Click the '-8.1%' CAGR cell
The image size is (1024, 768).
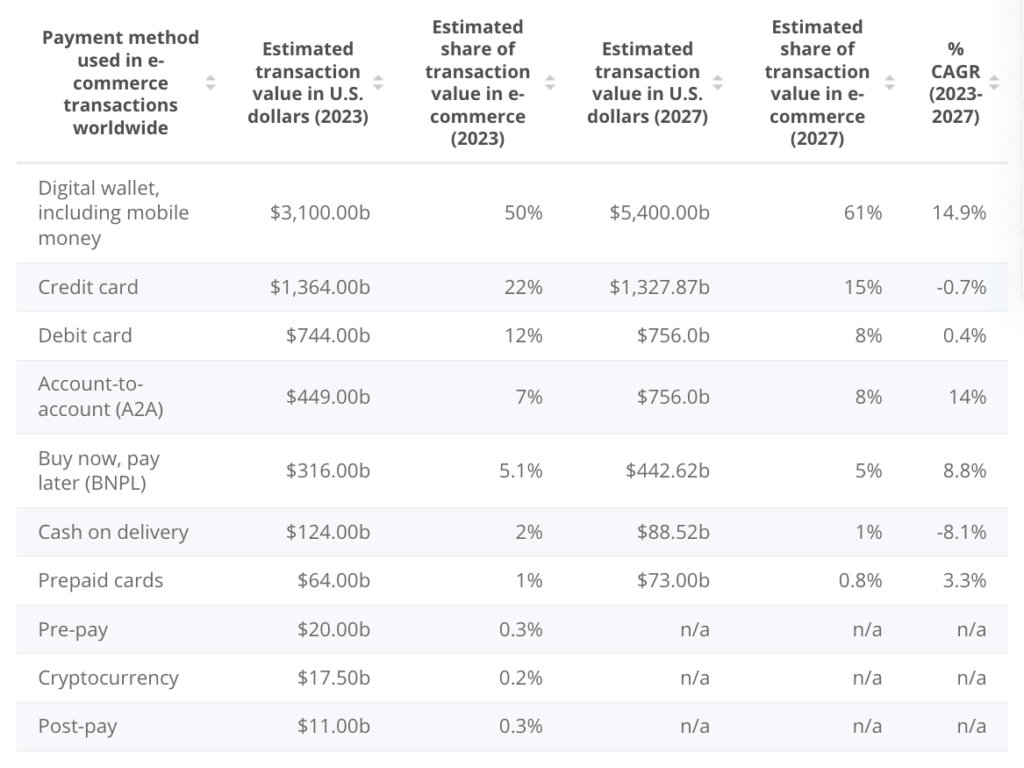click(964, 532)
